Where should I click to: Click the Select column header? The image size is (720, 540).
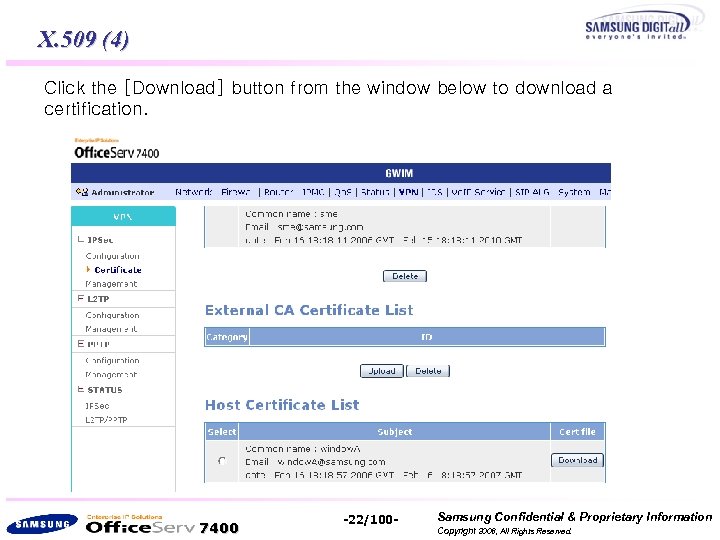tap(222, 432)
